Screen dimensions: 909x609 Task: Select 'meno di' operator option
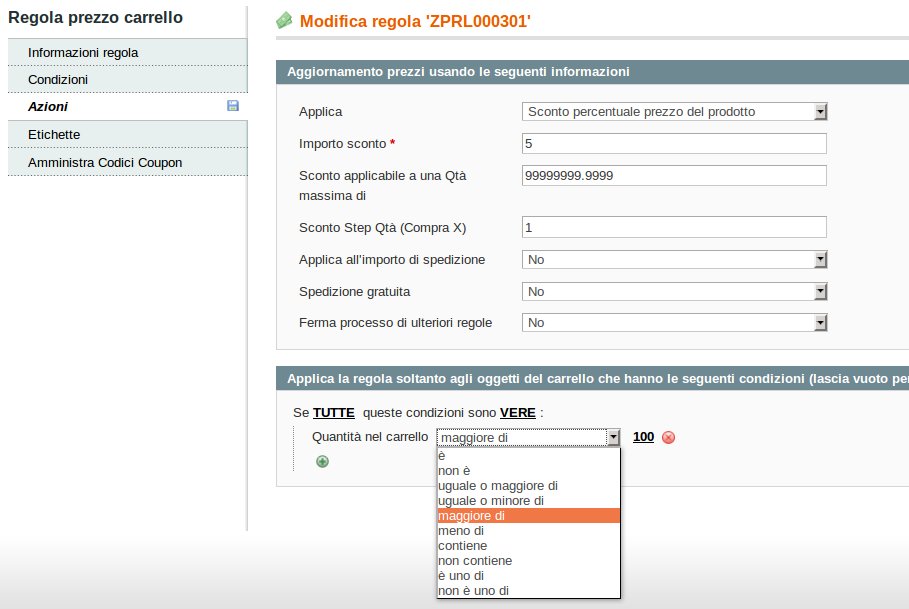pyautogui.click(x=461, y=531)
